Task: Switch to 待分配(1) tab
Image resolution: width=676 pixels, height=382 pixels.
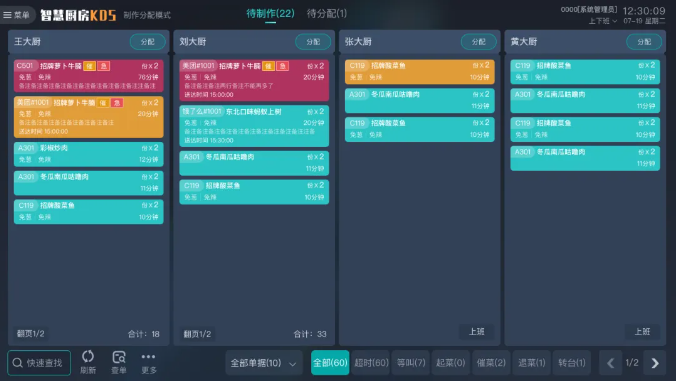Action: [326, 13]
